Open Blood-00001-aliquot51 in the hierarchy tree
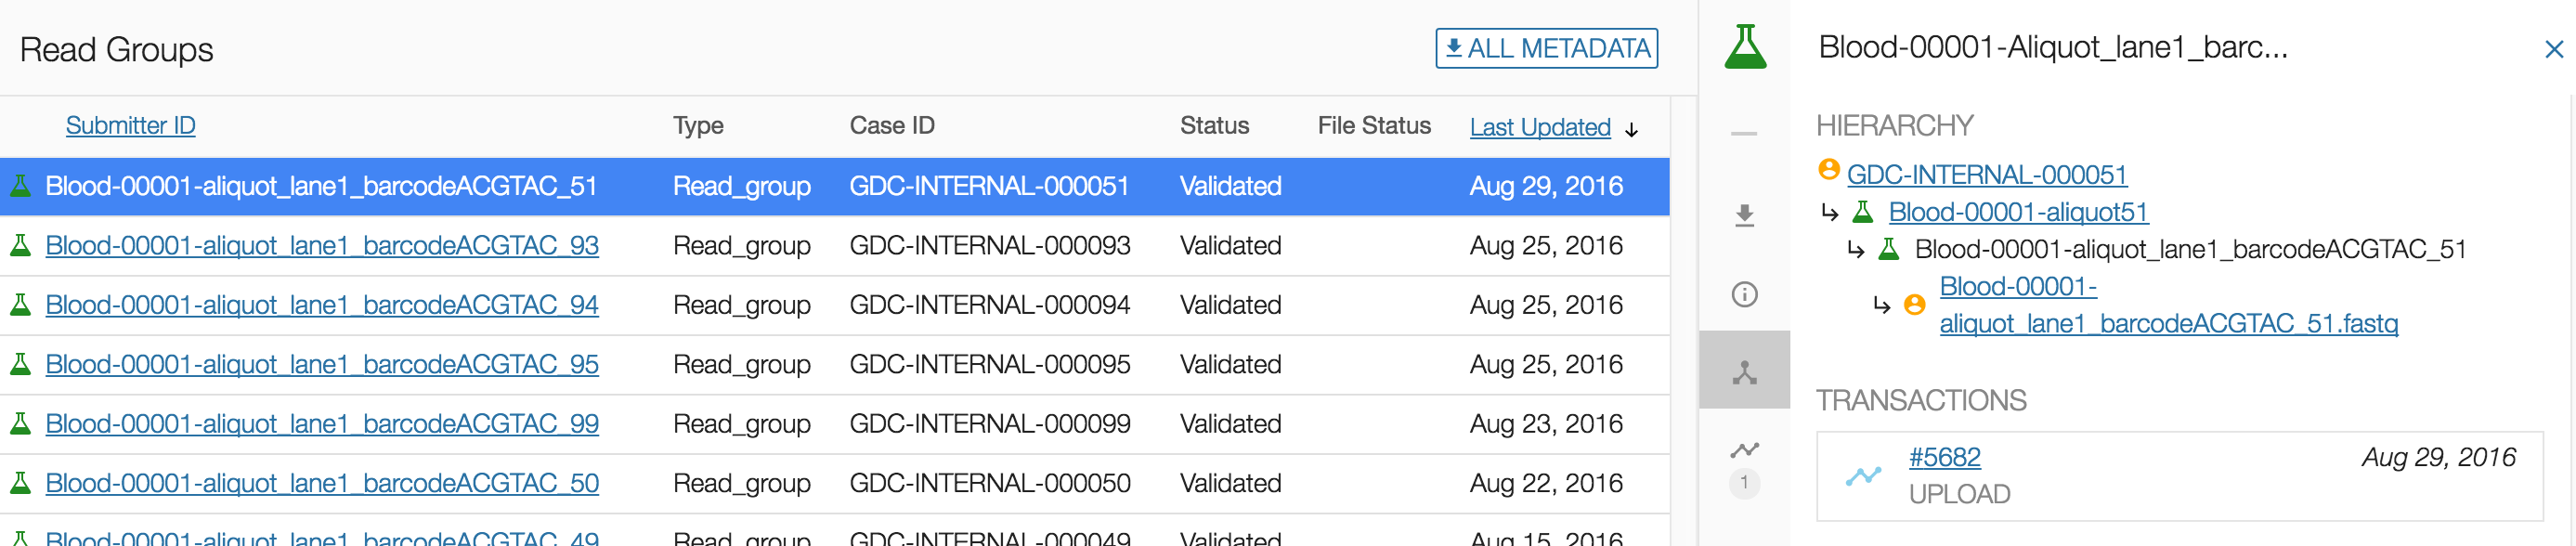The height and width of the screenshot is (546, 2576). coord(2017,212)
